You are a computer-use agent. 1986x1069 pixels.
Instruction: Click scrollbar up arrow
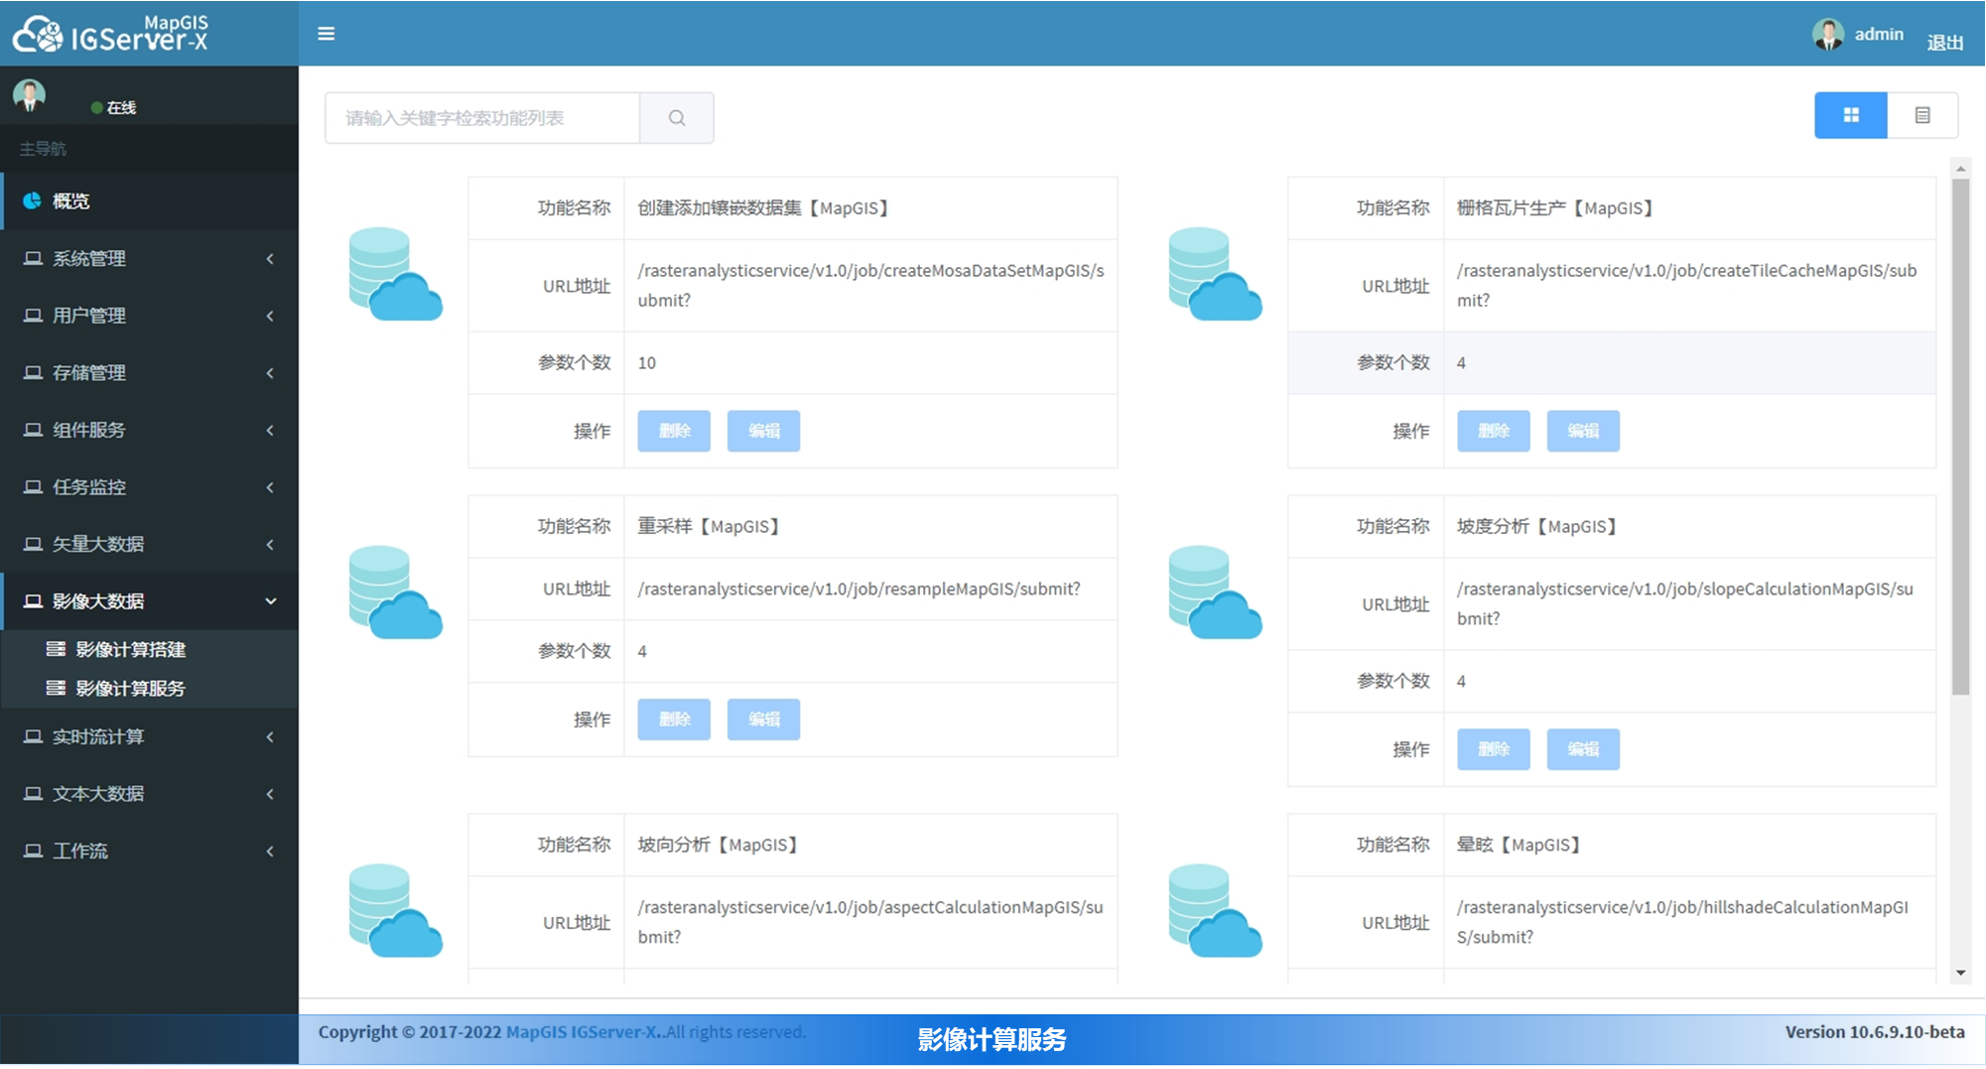pyautogui.click(x=1960, y=168)
